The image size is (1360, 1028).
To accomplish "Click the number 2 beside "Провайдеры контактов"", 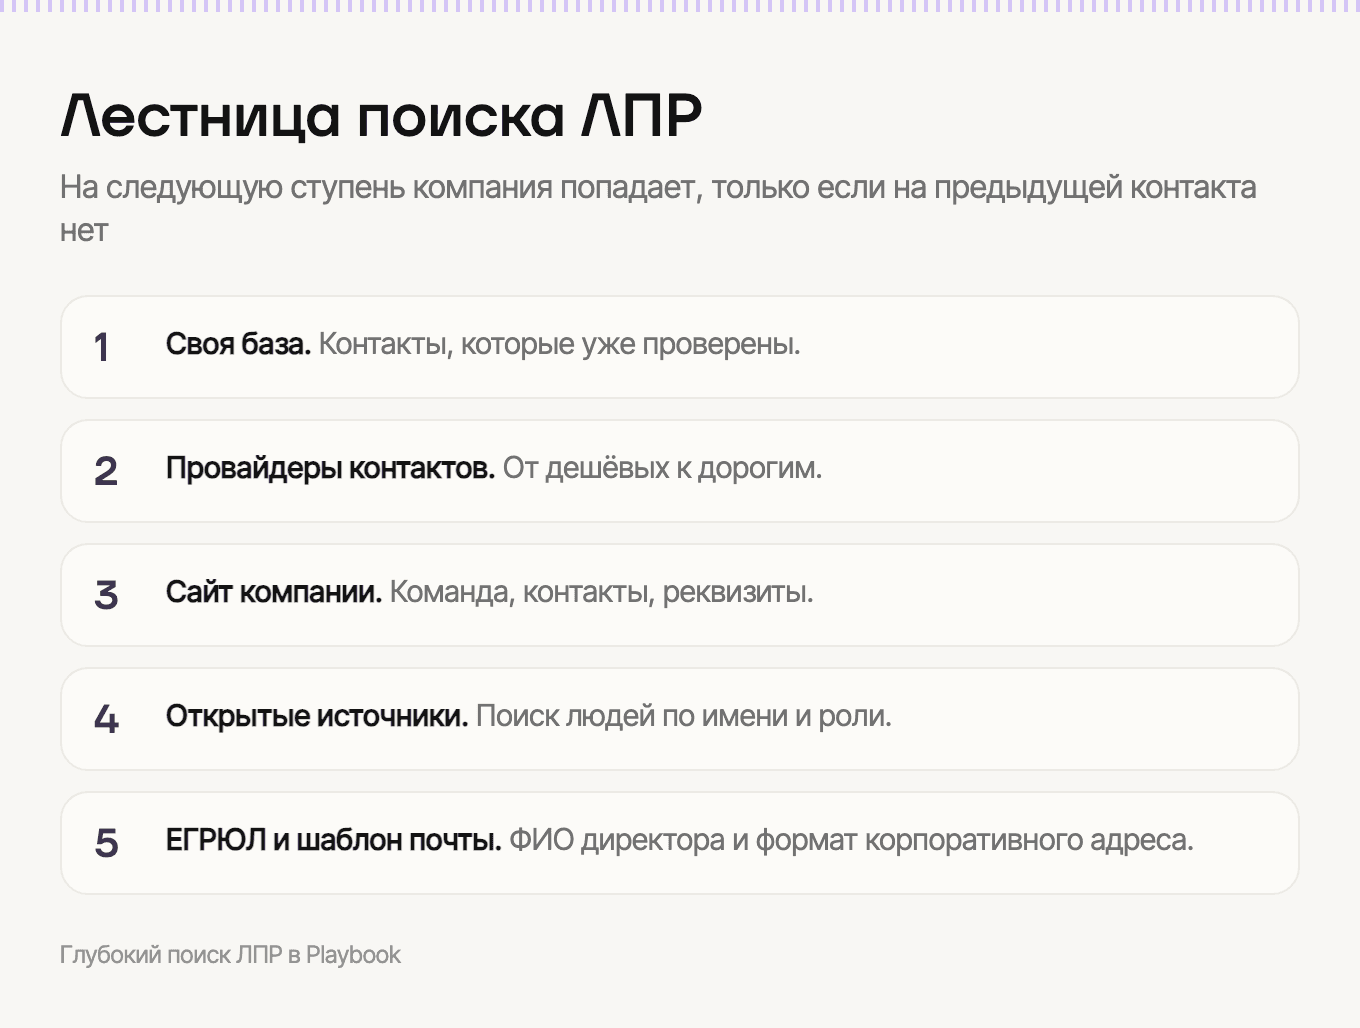I will point(106,472).
